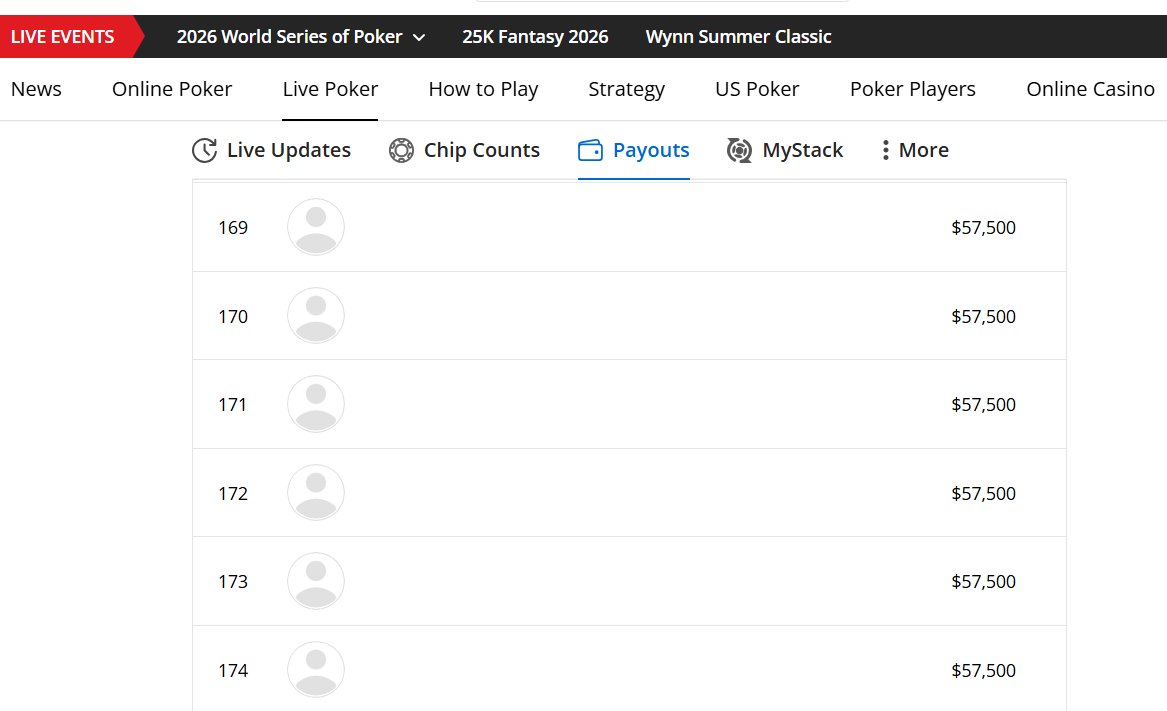
Task: Click the avatar placeholder in row 173
Action: coord(316,581)
